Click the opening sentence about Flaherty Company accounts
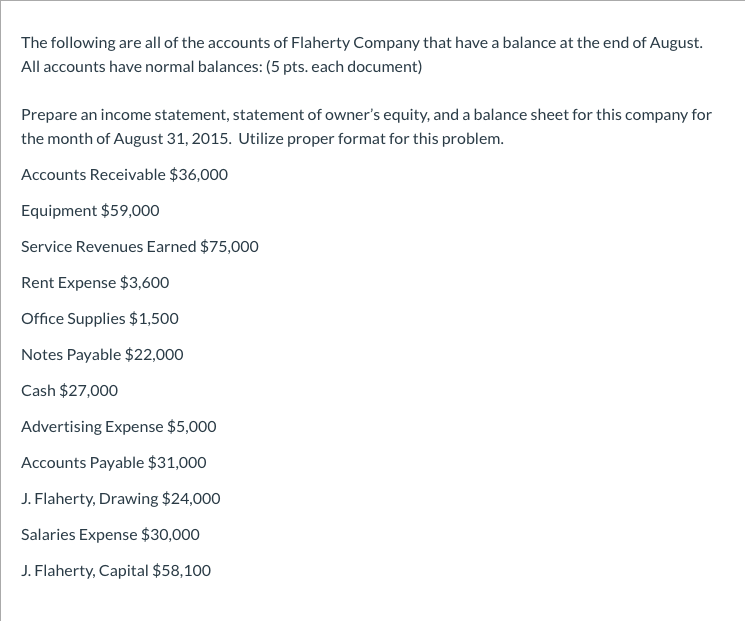 pyautogui.click(x=362, y=43)
